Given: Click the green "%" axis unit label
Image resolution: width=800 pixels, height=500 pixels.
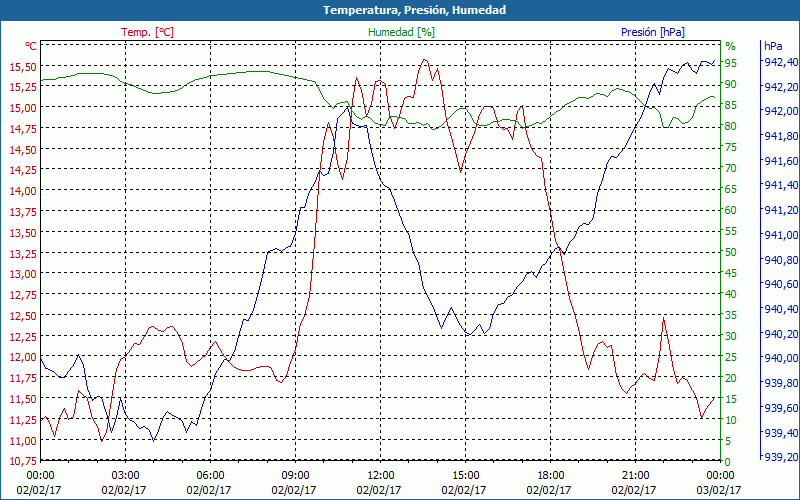Looking at the screenshot, I should 731,46.
